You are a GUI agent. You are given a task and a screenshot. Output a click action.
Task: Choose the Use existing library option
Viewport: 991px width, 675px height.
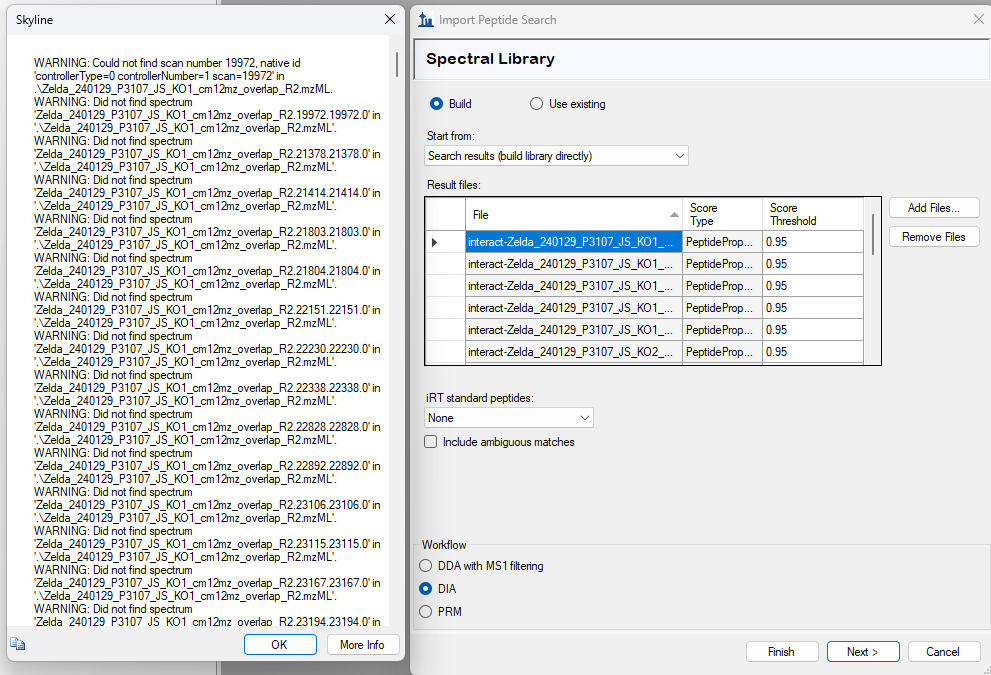pos(537,104)
